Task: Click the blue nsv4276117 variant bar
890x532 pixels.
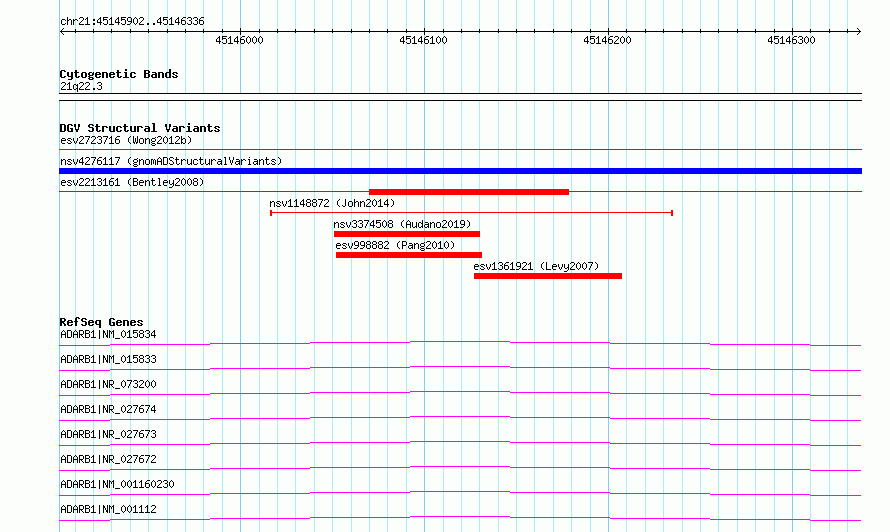Action: [460, 171]
